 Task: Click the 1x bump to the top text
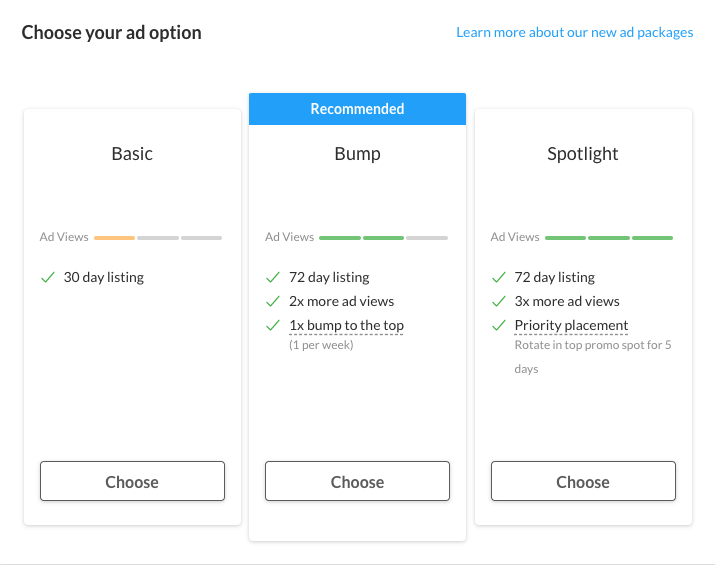pos(346,325)
